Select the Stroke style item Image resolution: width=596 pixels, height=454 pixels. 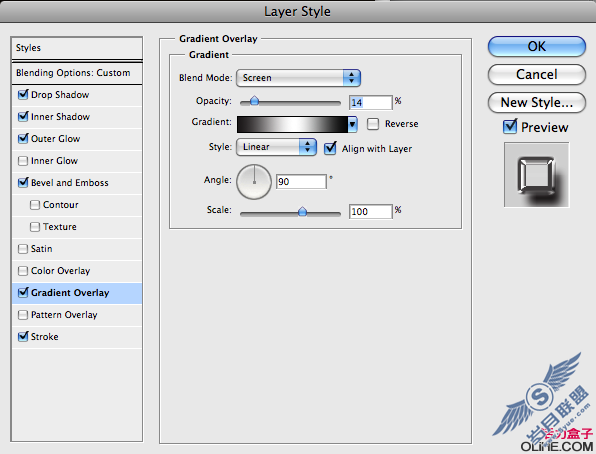(x=77, y=337)
